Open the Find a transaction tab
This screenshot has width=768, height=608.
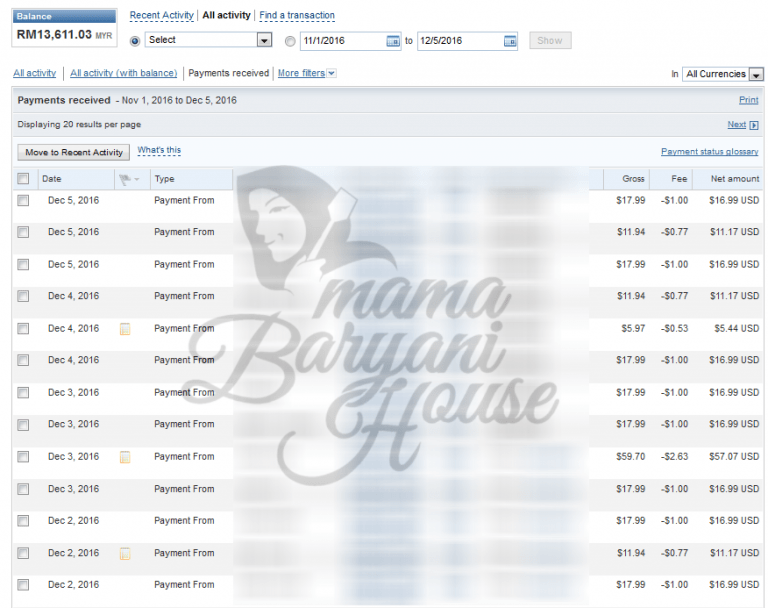coord(296,16)
